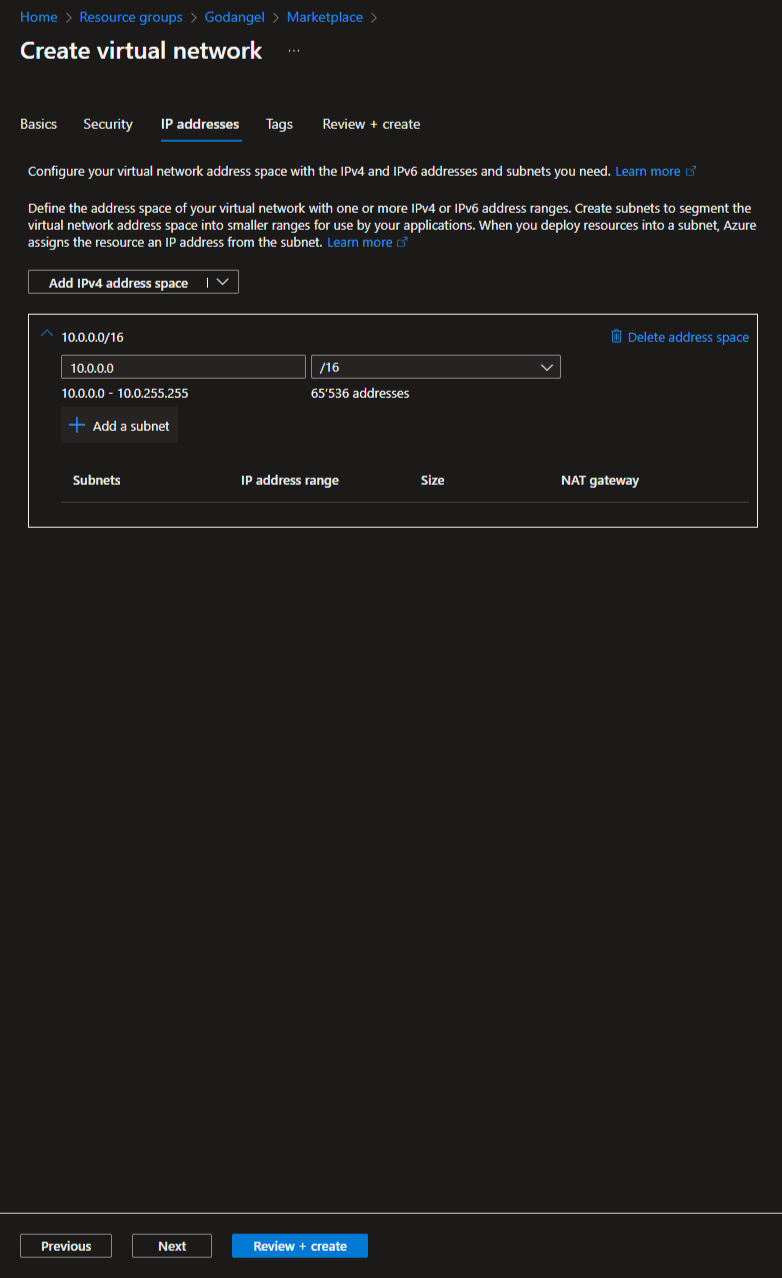
Task: Open the ellipsis menu beside Create virtual network
Action: point(294,50)
